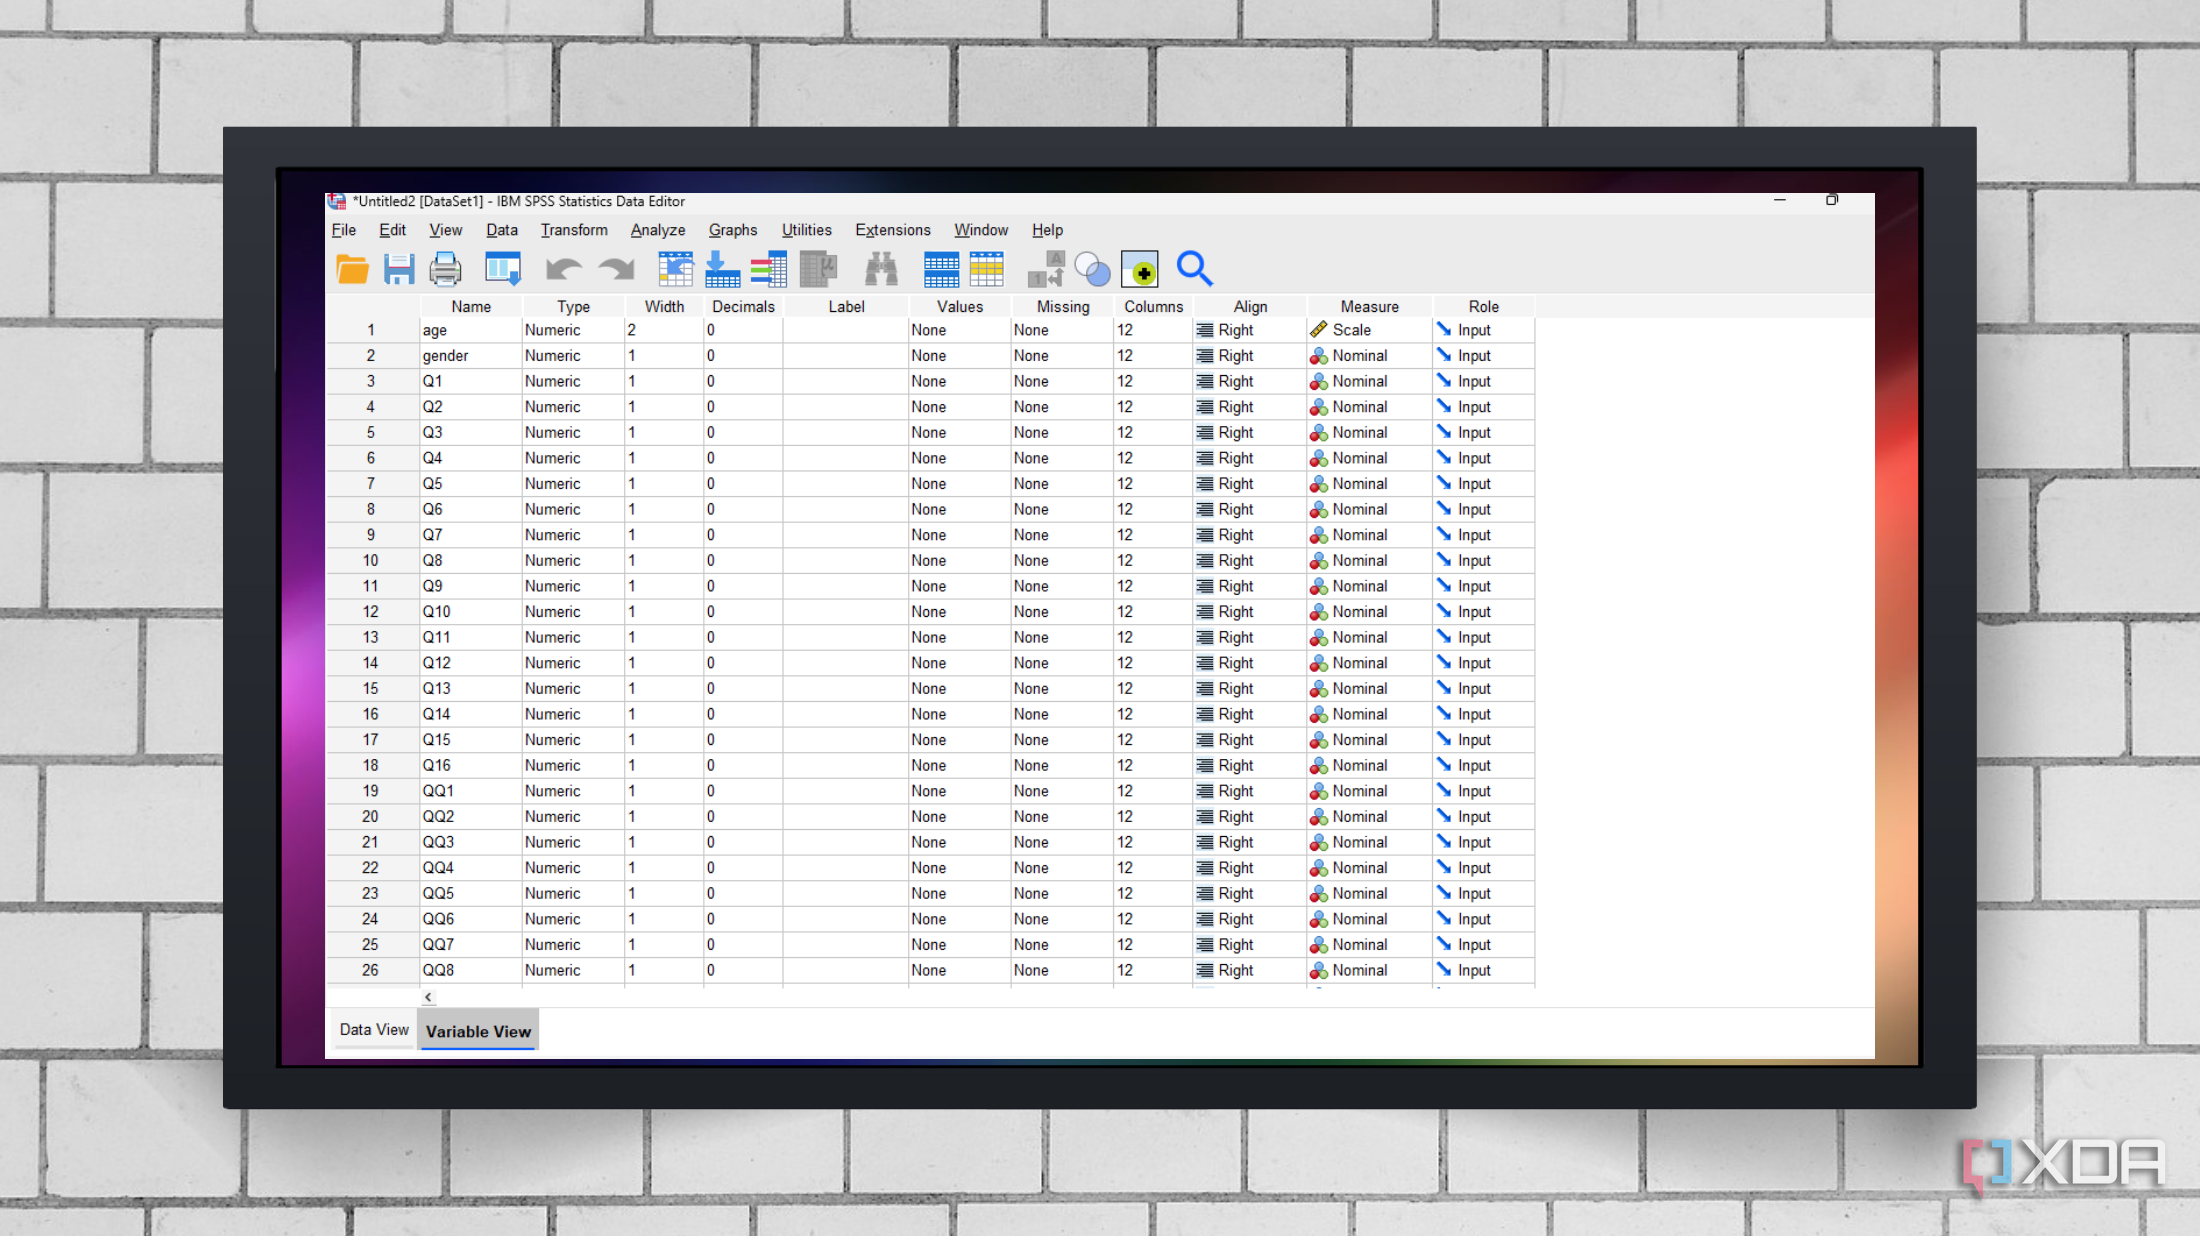This screenshot has width=2200, height=1236.
Task: Click the horizontal scrollbar left arrow
Action: [x=428, y=997]
